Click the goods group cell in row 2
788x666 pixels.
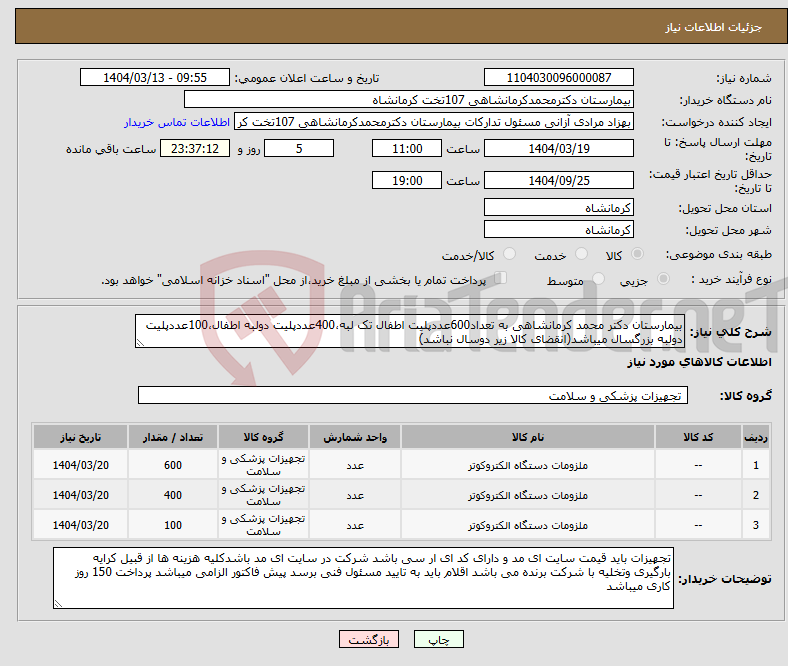coord(263,495)
